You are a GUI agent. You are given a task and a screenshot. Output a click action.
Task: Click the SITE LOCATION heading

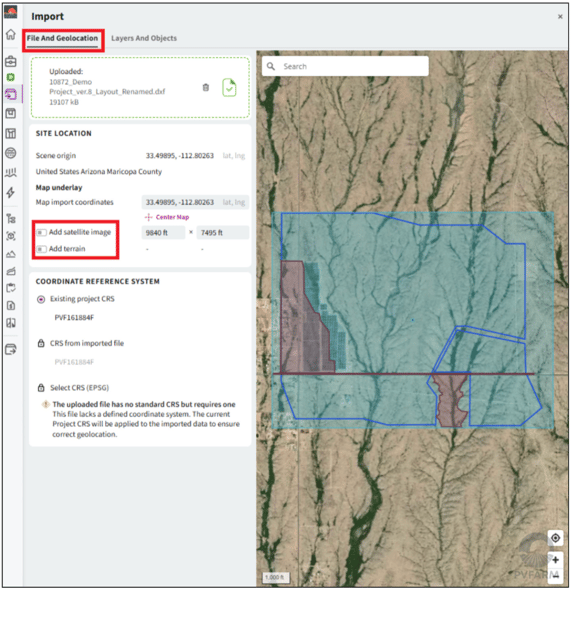point(63,133)
